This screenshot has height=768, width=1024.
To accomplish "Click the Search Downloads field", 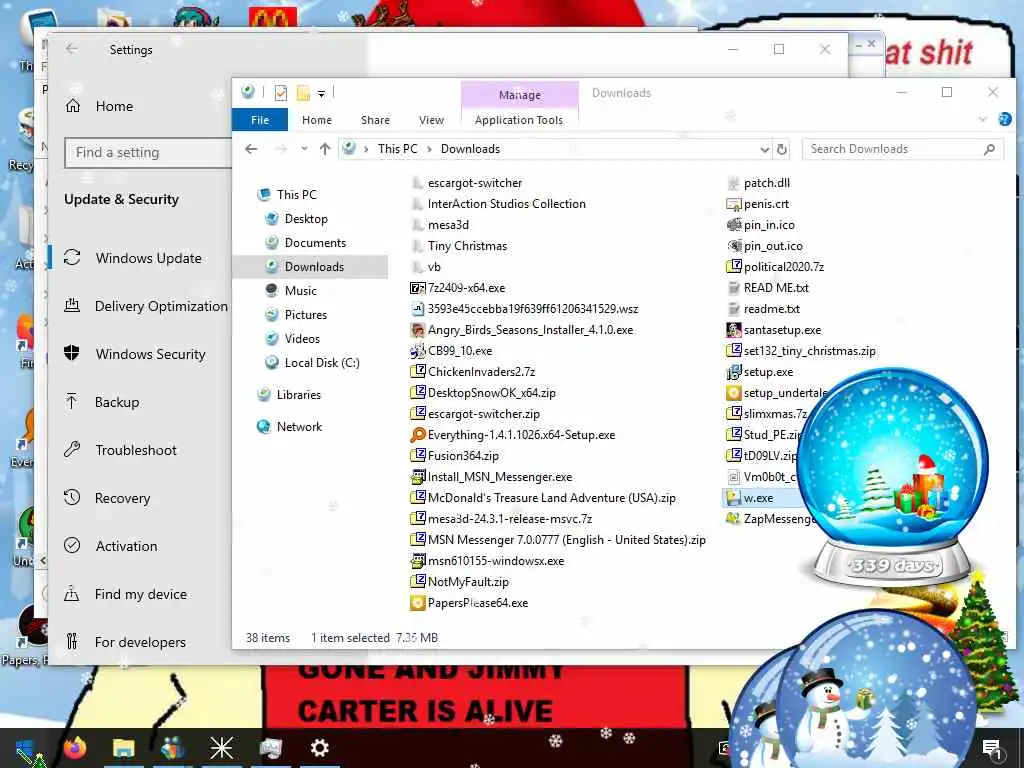I will [x=902, y=149].
